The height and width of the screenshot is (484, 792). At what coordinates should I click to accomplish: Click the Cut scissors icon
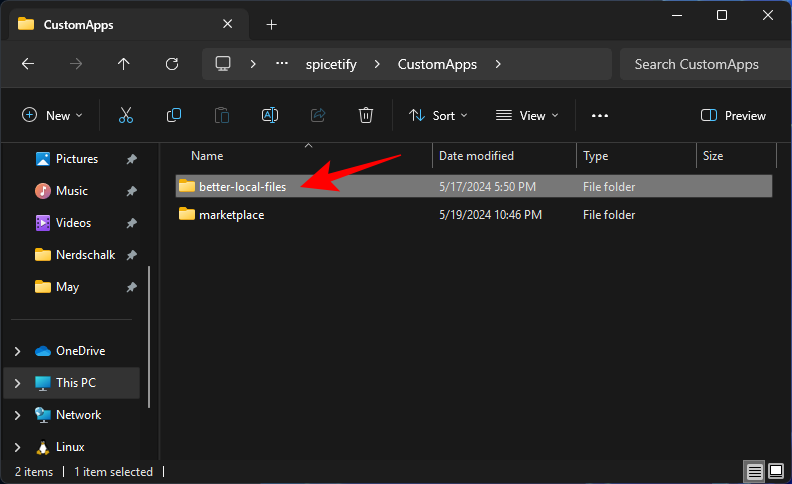(x=126, y=116)
